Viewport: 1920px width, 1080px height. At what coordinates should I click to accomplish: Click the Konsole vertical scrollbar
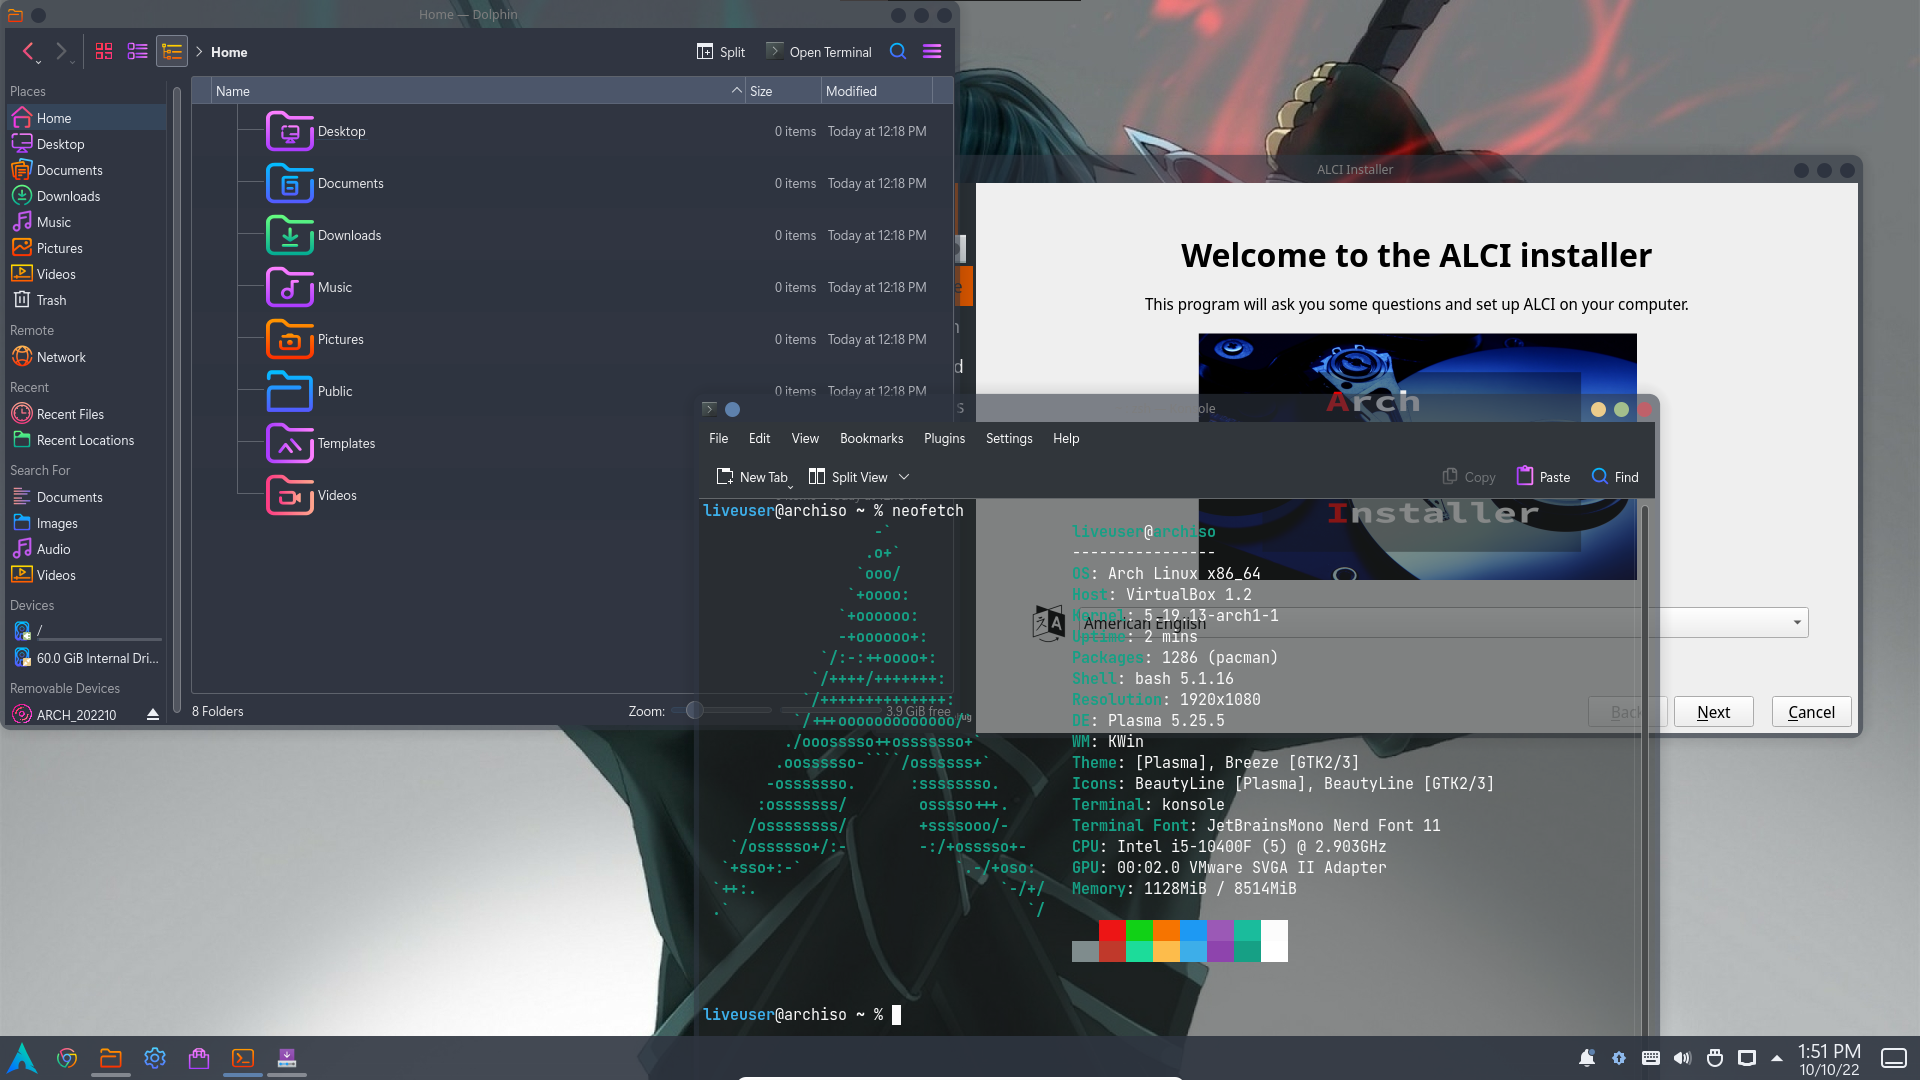pos(1646,768)
